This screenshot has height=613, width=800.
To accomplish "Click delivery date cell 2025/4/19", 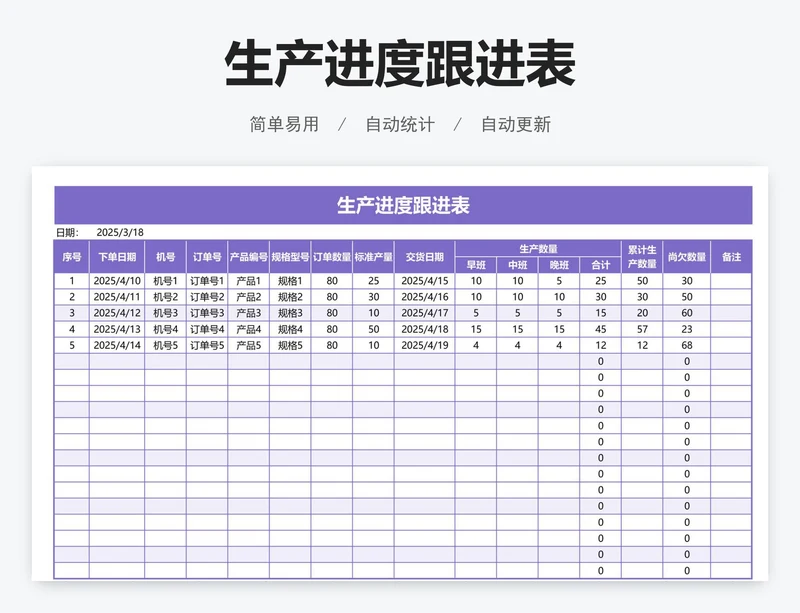I will click(x=424, y=346).
